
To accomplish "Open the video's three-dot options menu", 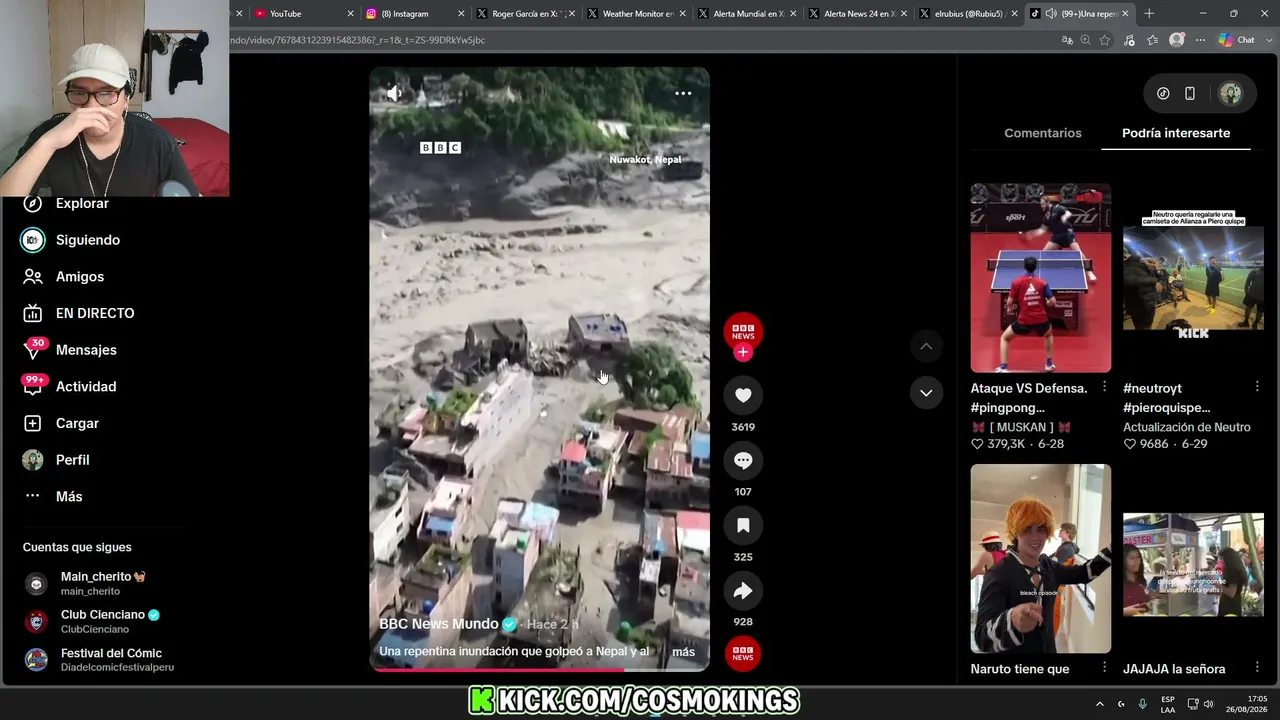I will click(x=683, y=93).
